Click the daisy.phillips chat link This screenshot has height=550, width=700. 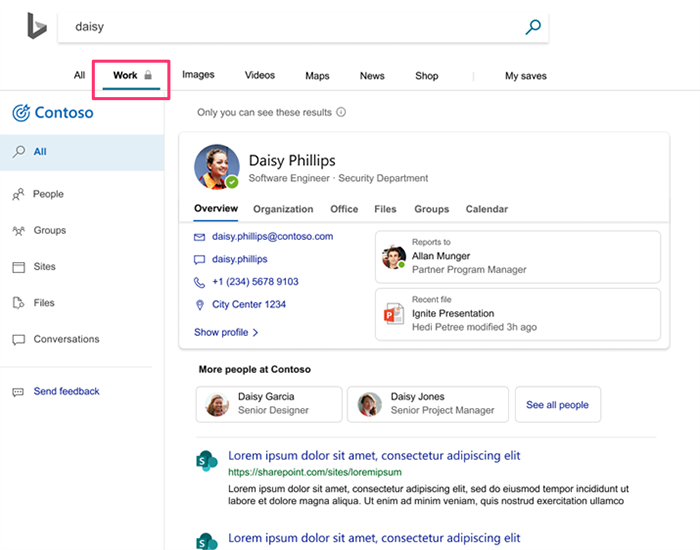(x=240, y=259)
